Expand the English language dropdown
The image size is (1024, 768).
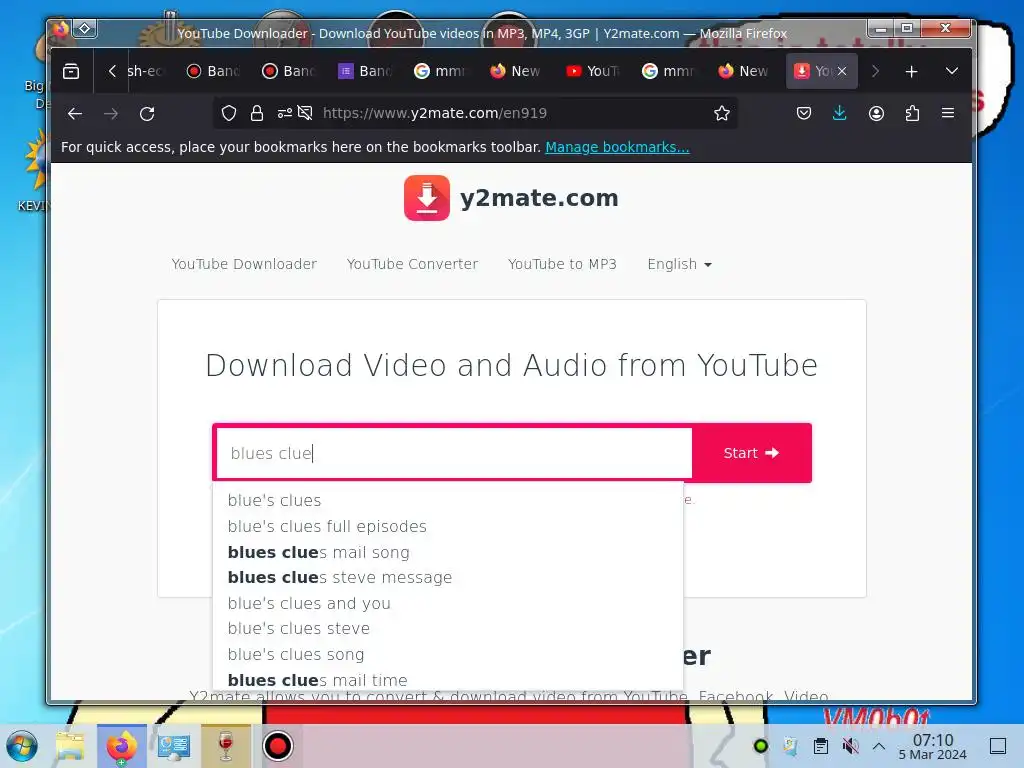pyautogui.click(x=679, y=264)
